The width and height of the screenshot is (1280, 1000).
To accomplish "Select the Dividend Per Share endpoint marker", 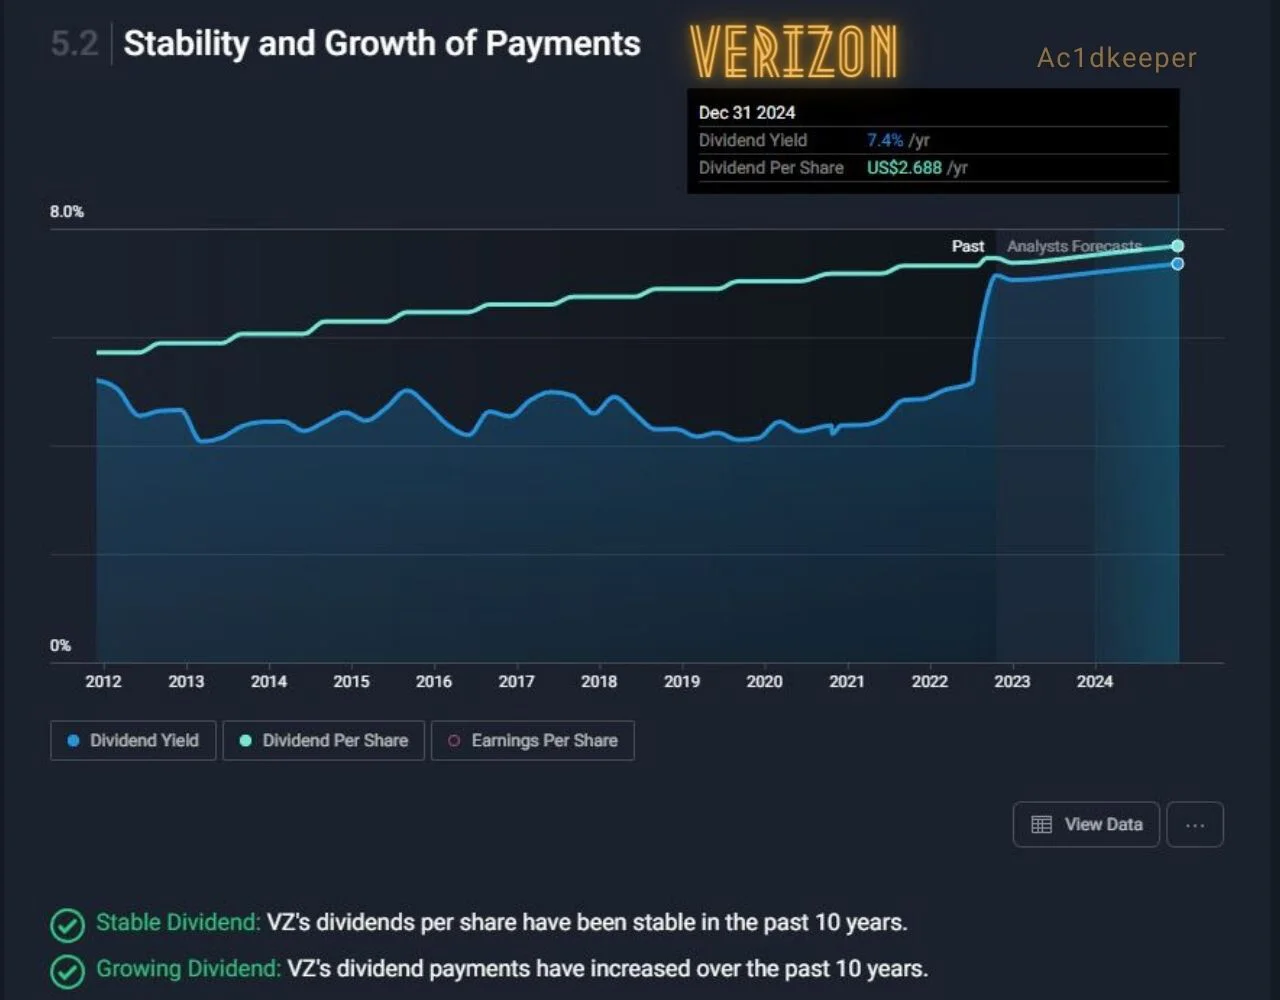I will coord(1178,246).
